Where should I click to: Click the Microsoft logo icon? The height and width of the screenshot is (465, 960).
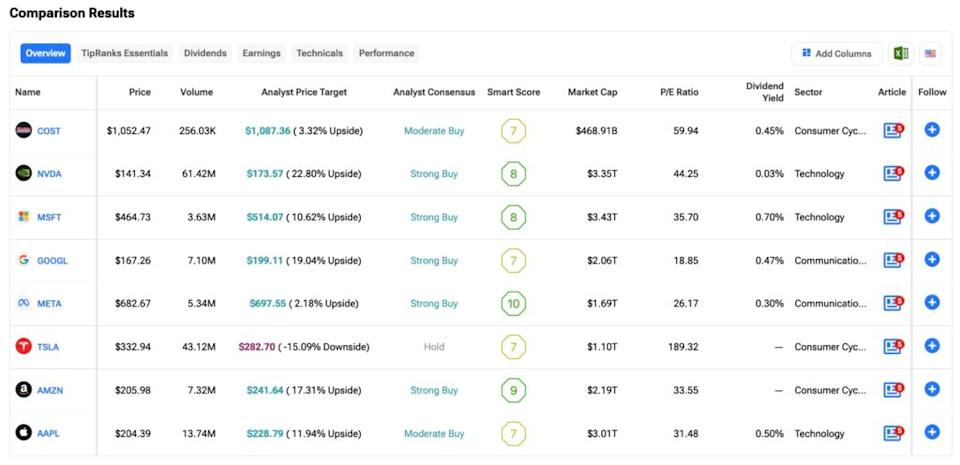coord(23,217)
